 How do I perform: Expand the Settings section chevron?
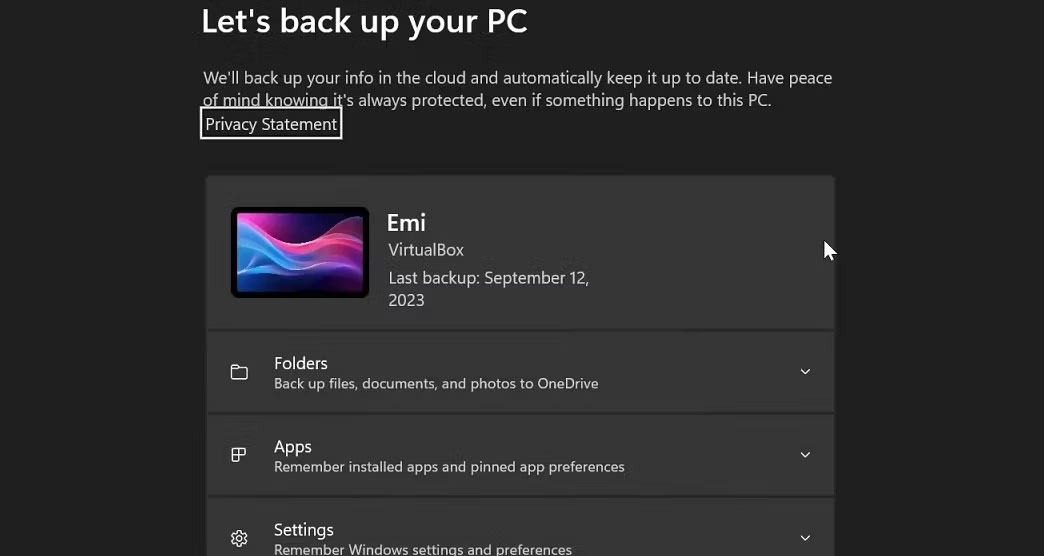coord(805,538)
